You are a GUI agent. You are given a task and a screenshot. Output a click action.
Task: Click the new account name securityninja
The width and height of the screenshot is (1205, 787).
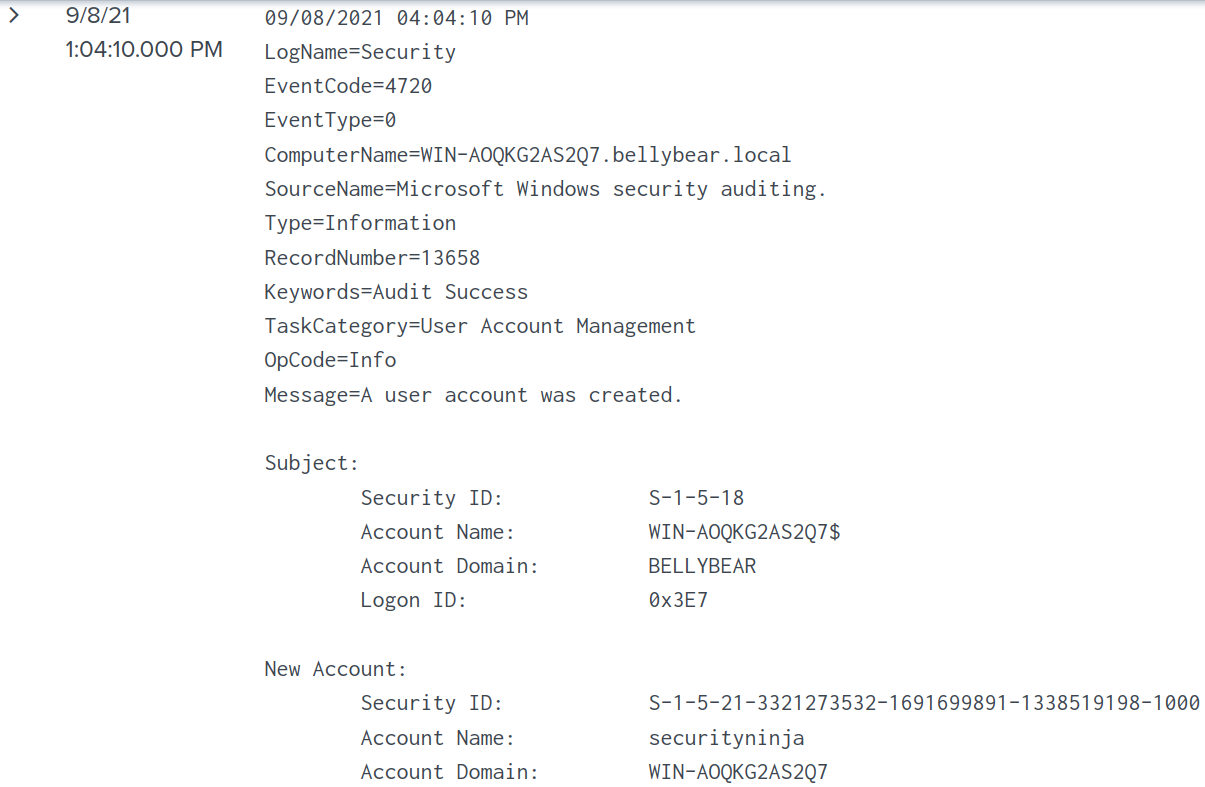click(x=726, y=738)
